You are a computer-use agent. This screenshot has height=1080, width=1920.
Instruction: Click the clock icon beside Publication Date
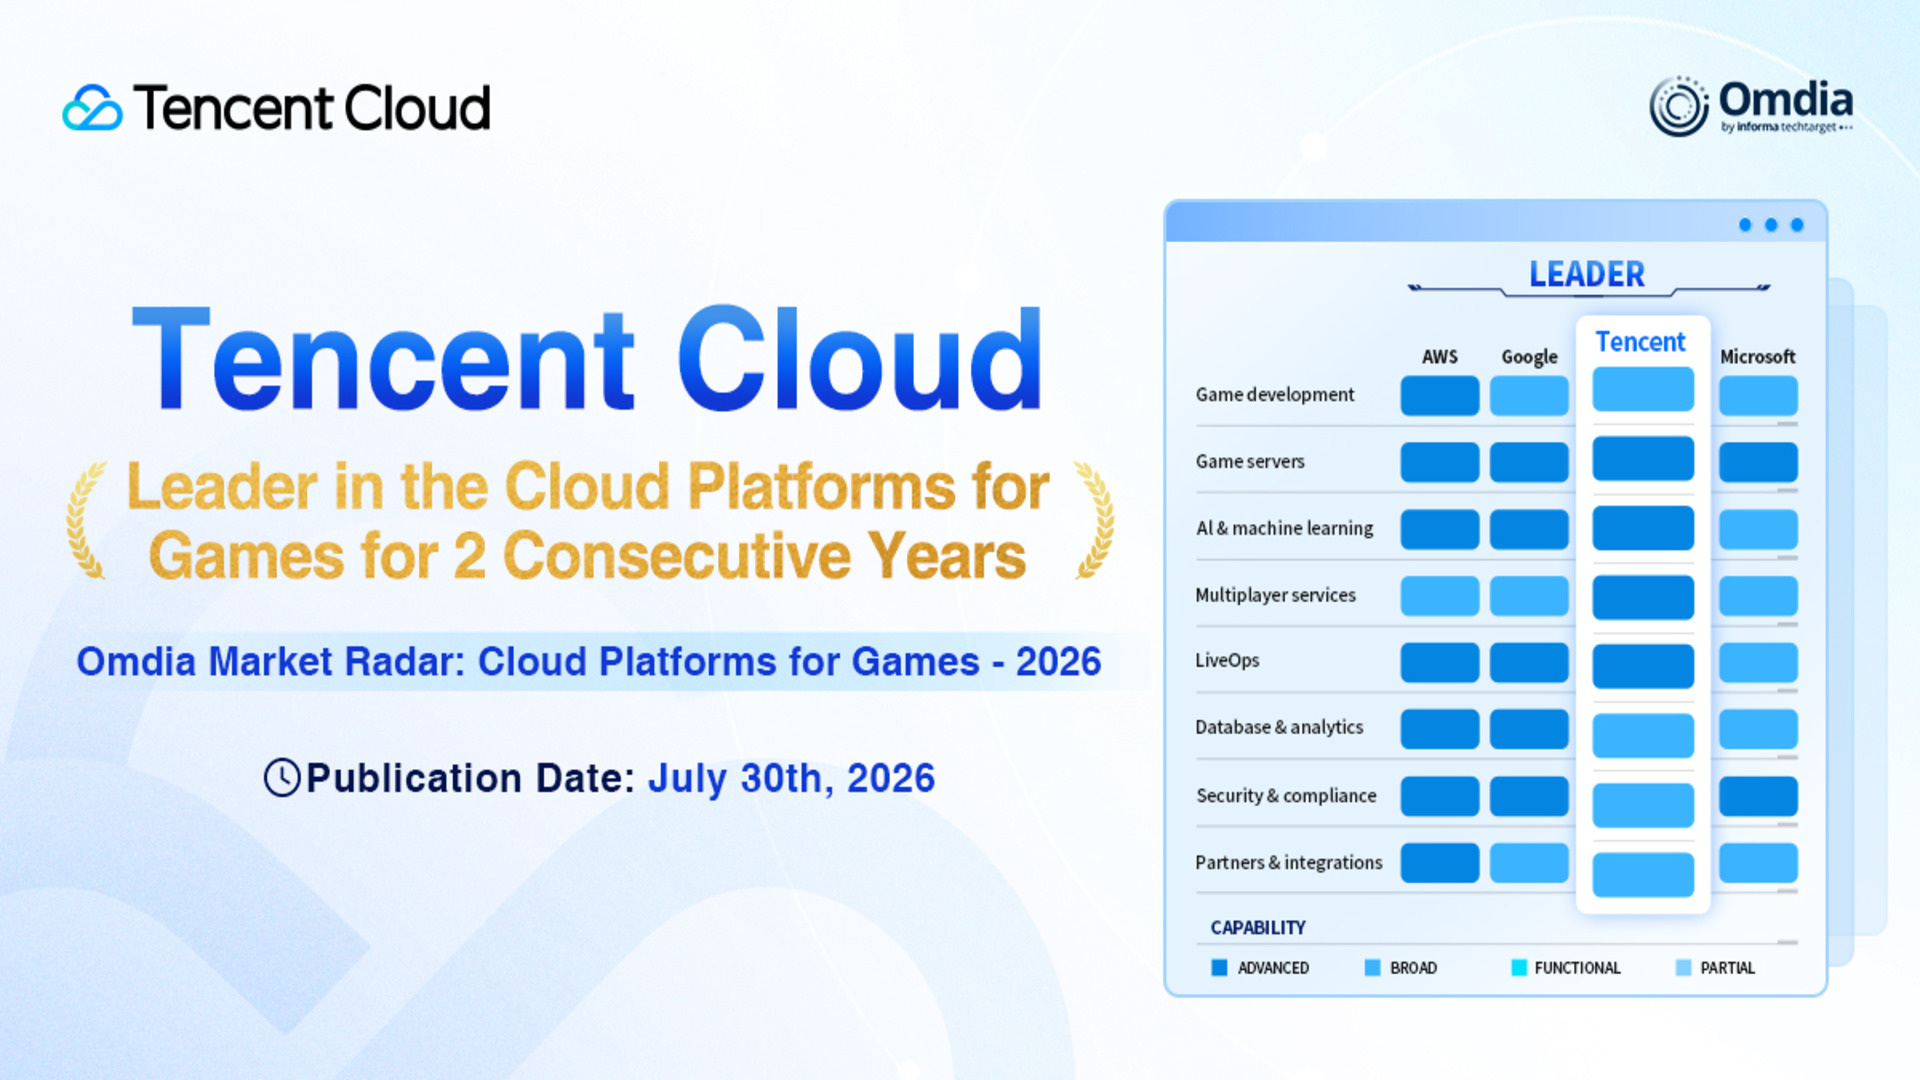282,778
